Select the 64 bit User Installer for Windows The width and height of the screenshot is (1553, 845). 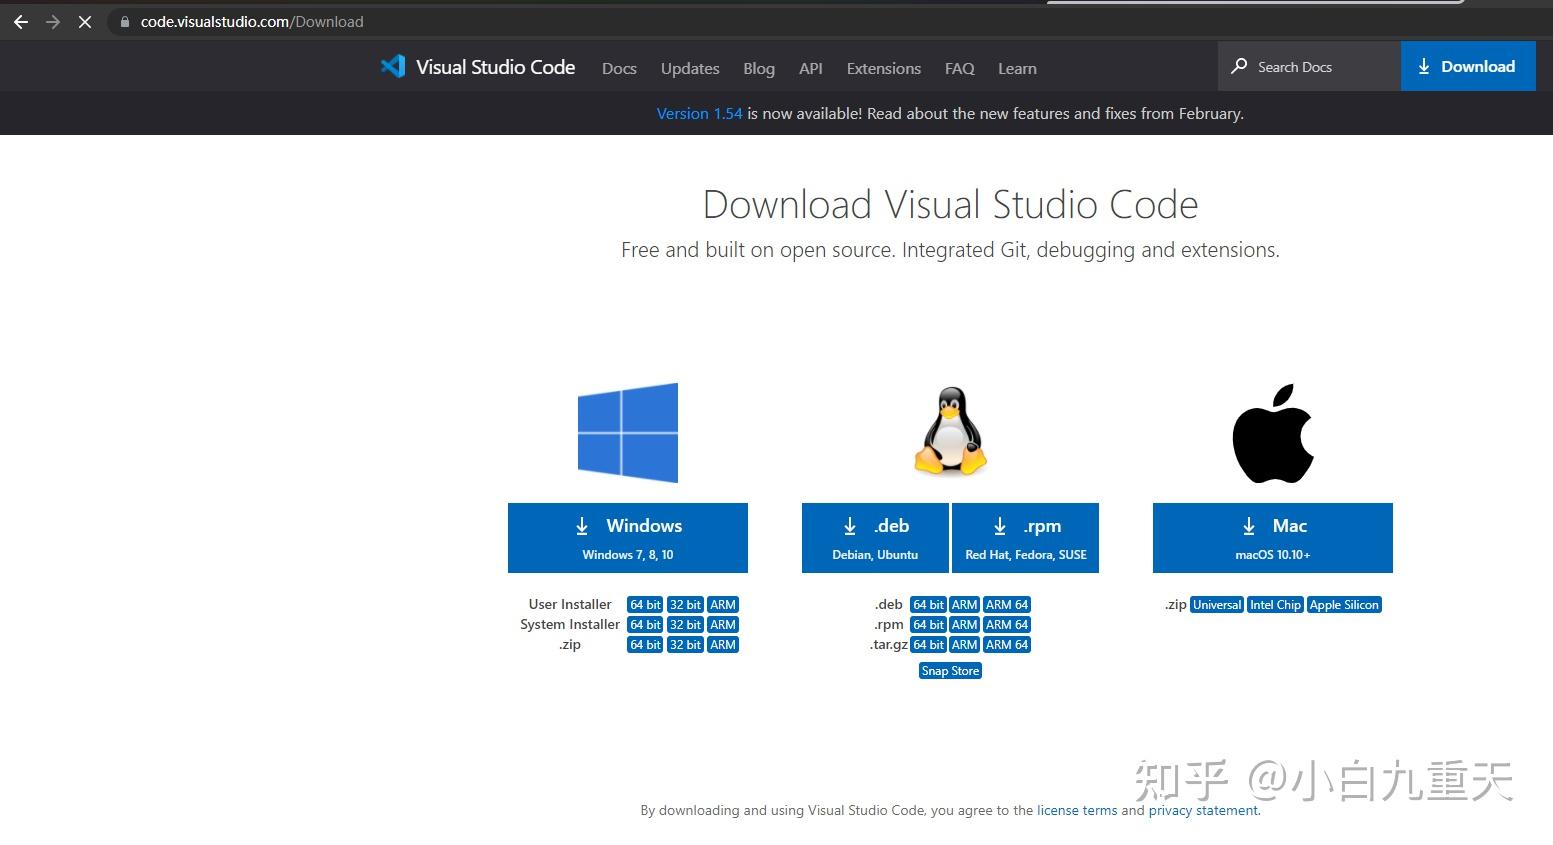tap(644, 604)
